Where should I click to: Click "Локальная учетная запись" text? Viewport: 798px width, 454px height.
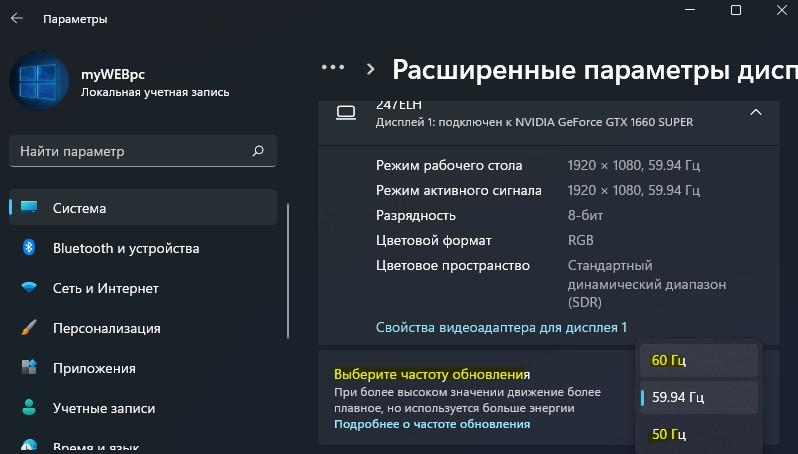click(x=155, y=92)
